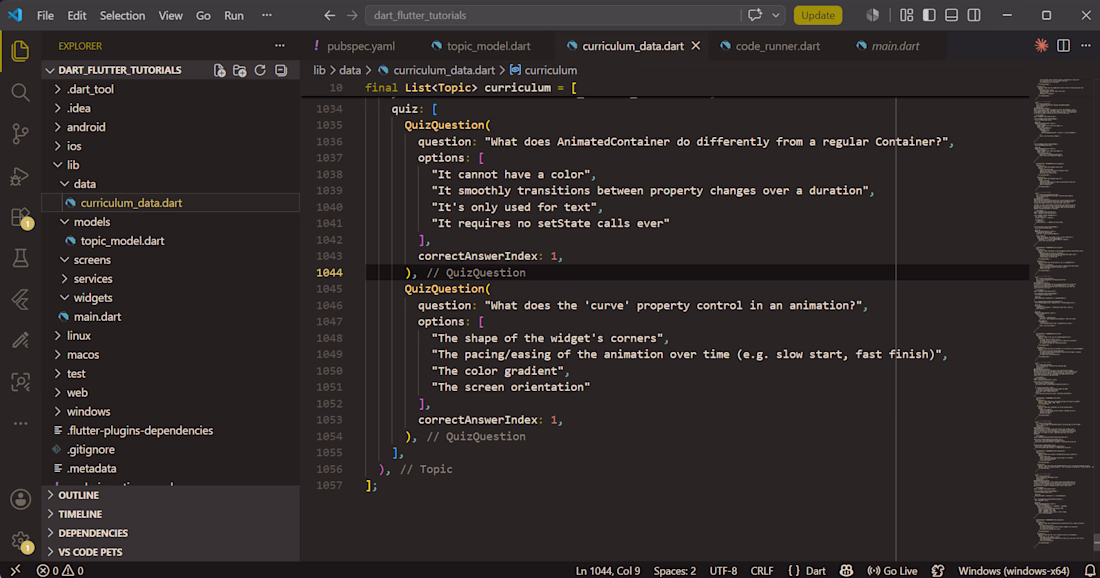Select Windows (windows-x64) device in status bar

coord(1014,570)
